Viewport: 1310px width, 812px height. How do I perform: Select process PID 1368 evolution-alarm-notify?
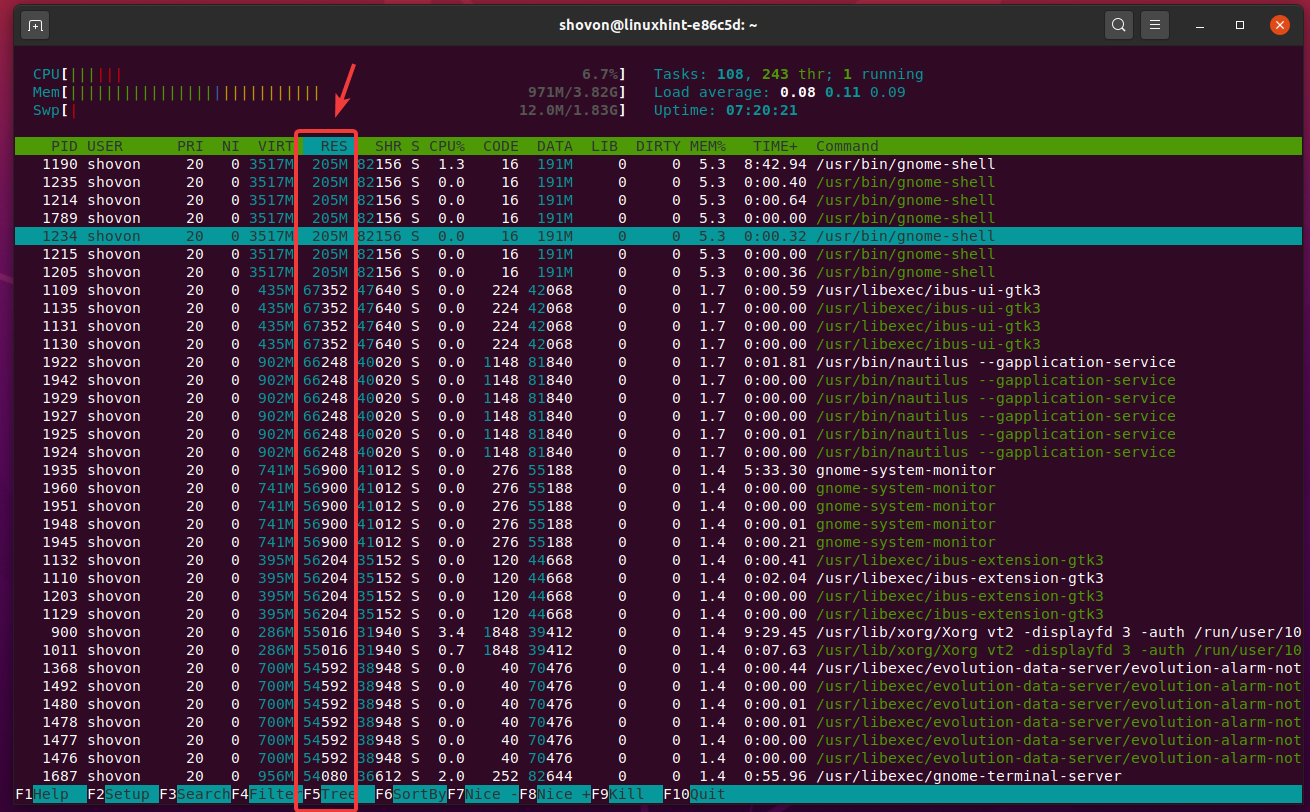658,668
